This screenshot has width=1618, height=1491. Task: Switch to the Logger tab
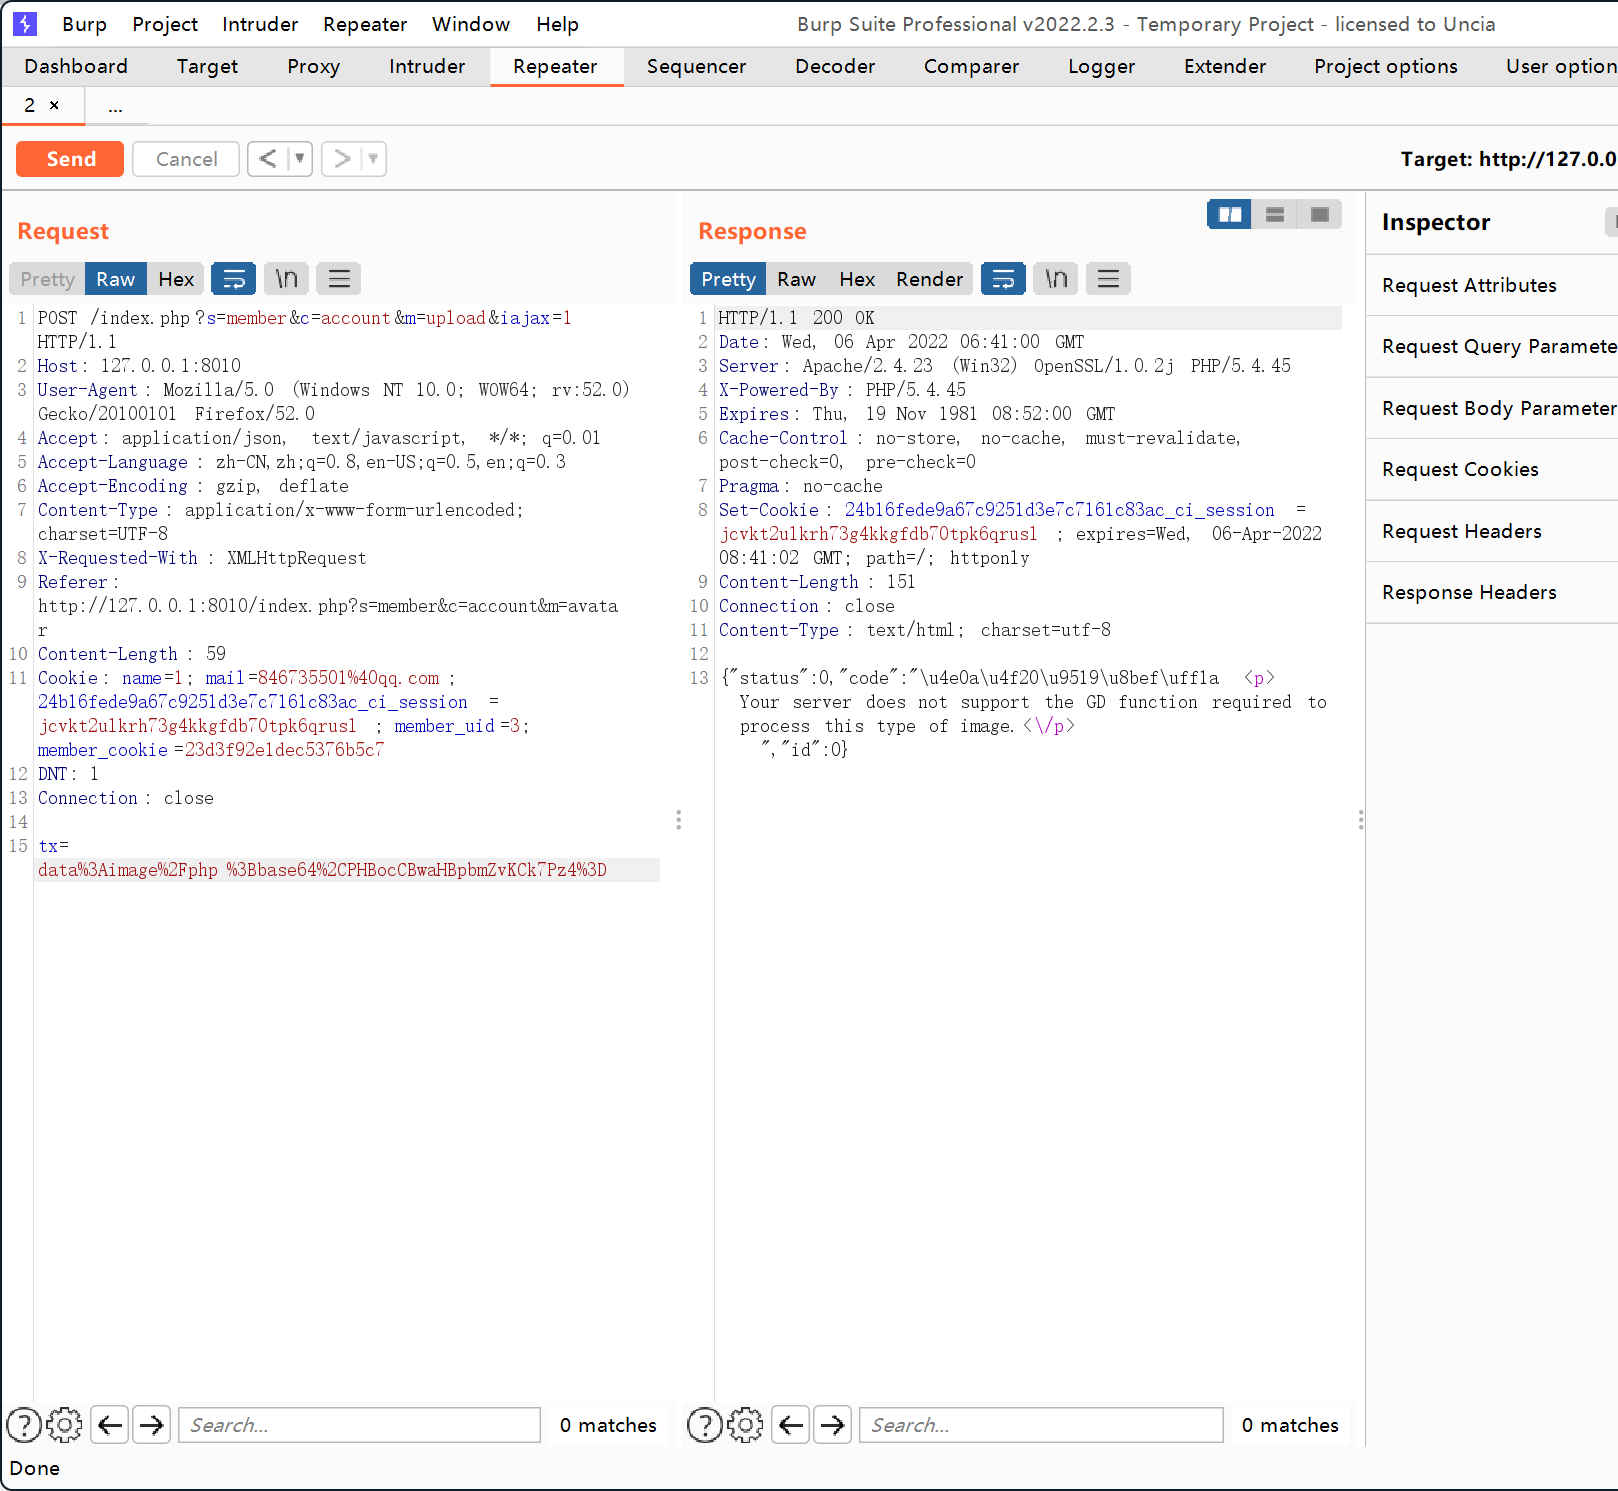(x=1101, y=66)
